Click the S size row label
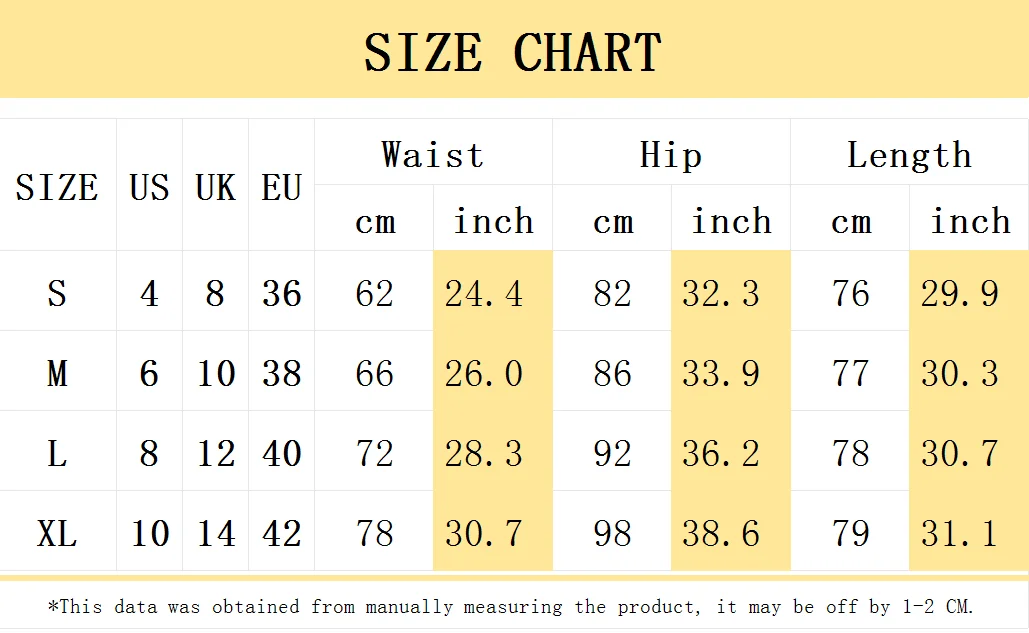 57,293
